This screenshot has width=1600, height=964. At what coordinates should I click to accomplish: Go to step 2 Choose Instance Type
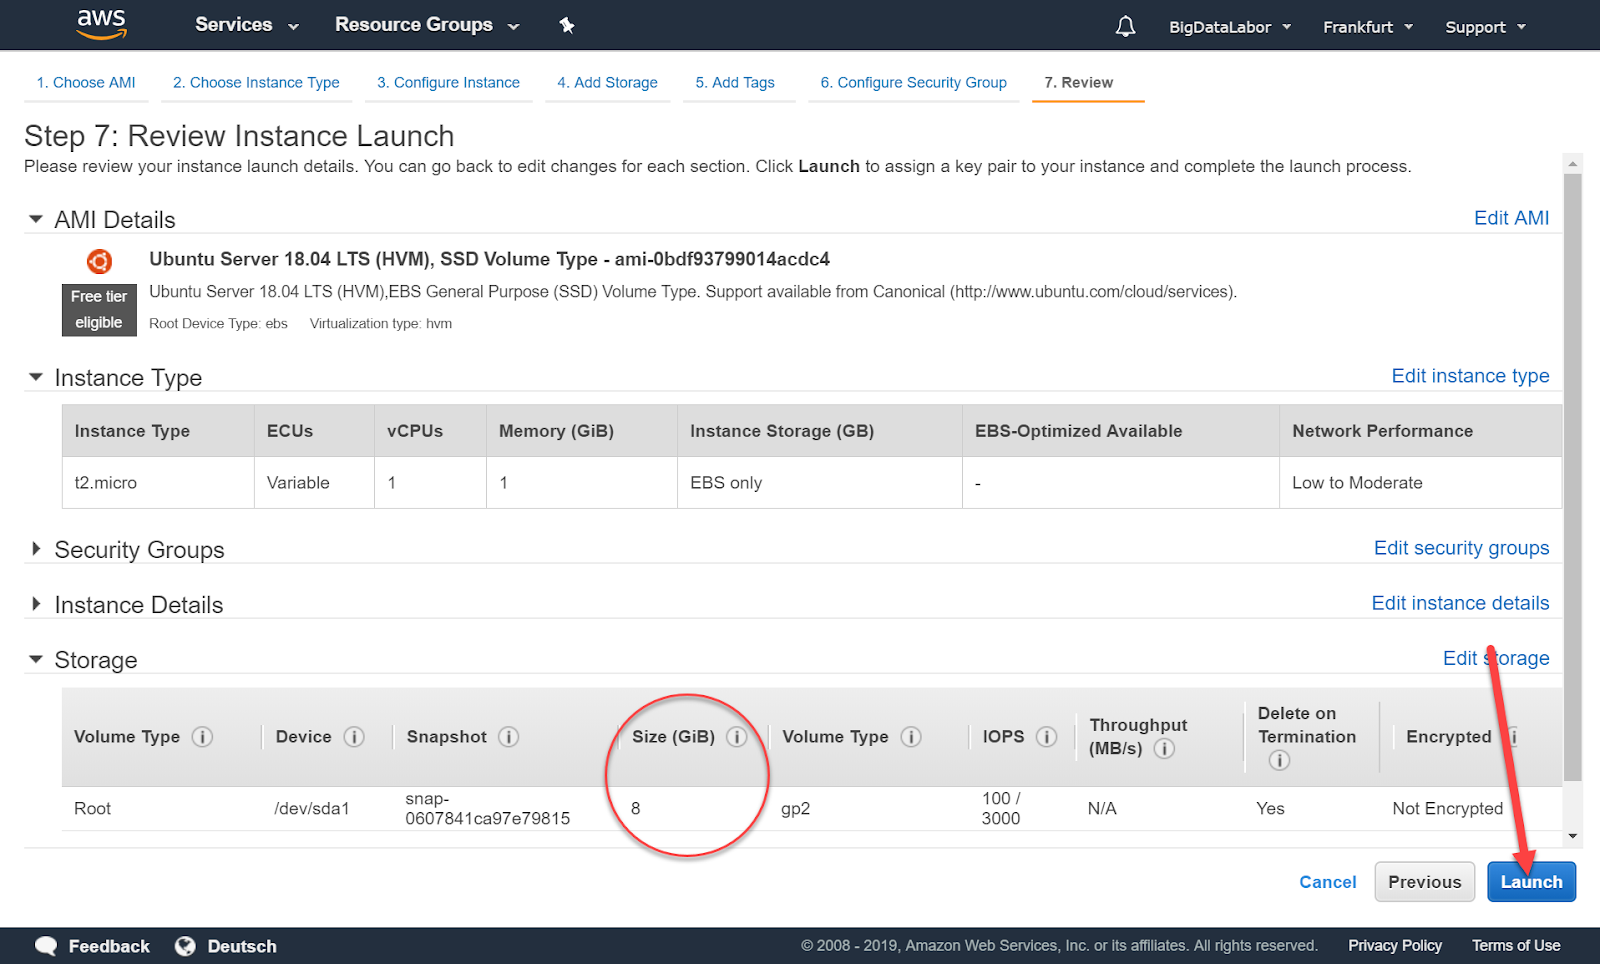(x=256, y=83)
